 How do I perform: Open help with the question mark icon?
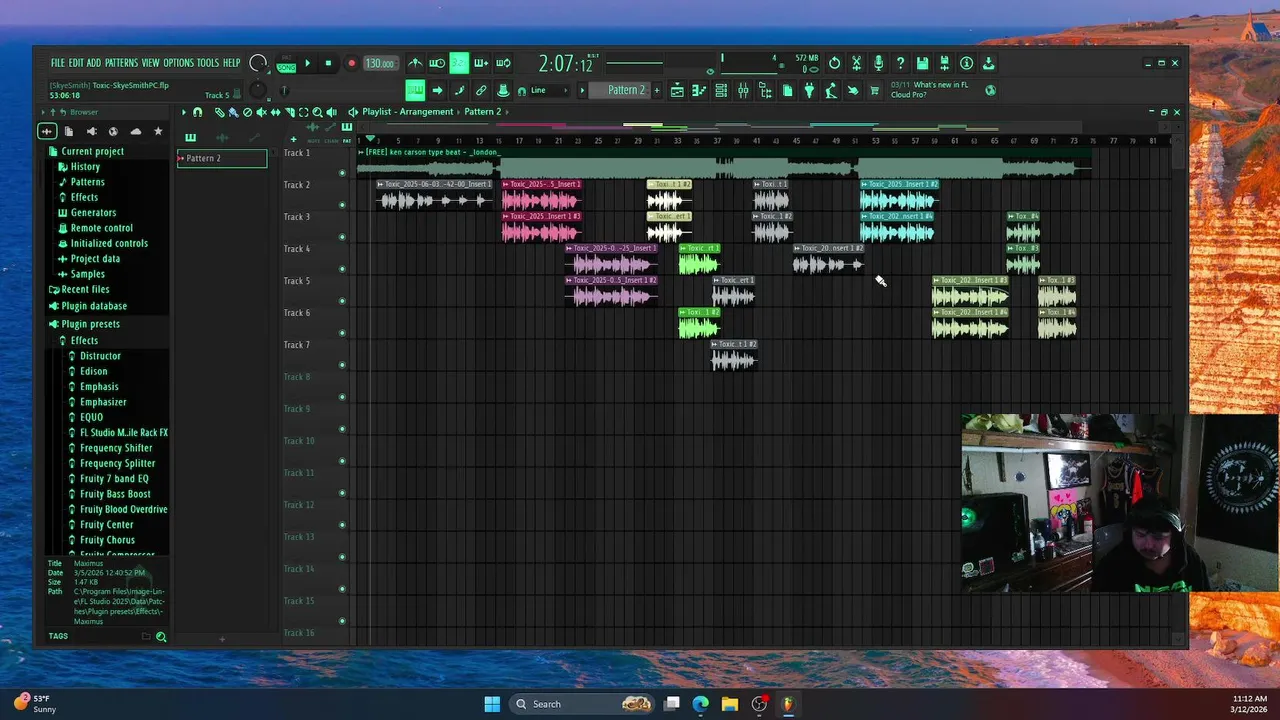click(x=901, y=63)
